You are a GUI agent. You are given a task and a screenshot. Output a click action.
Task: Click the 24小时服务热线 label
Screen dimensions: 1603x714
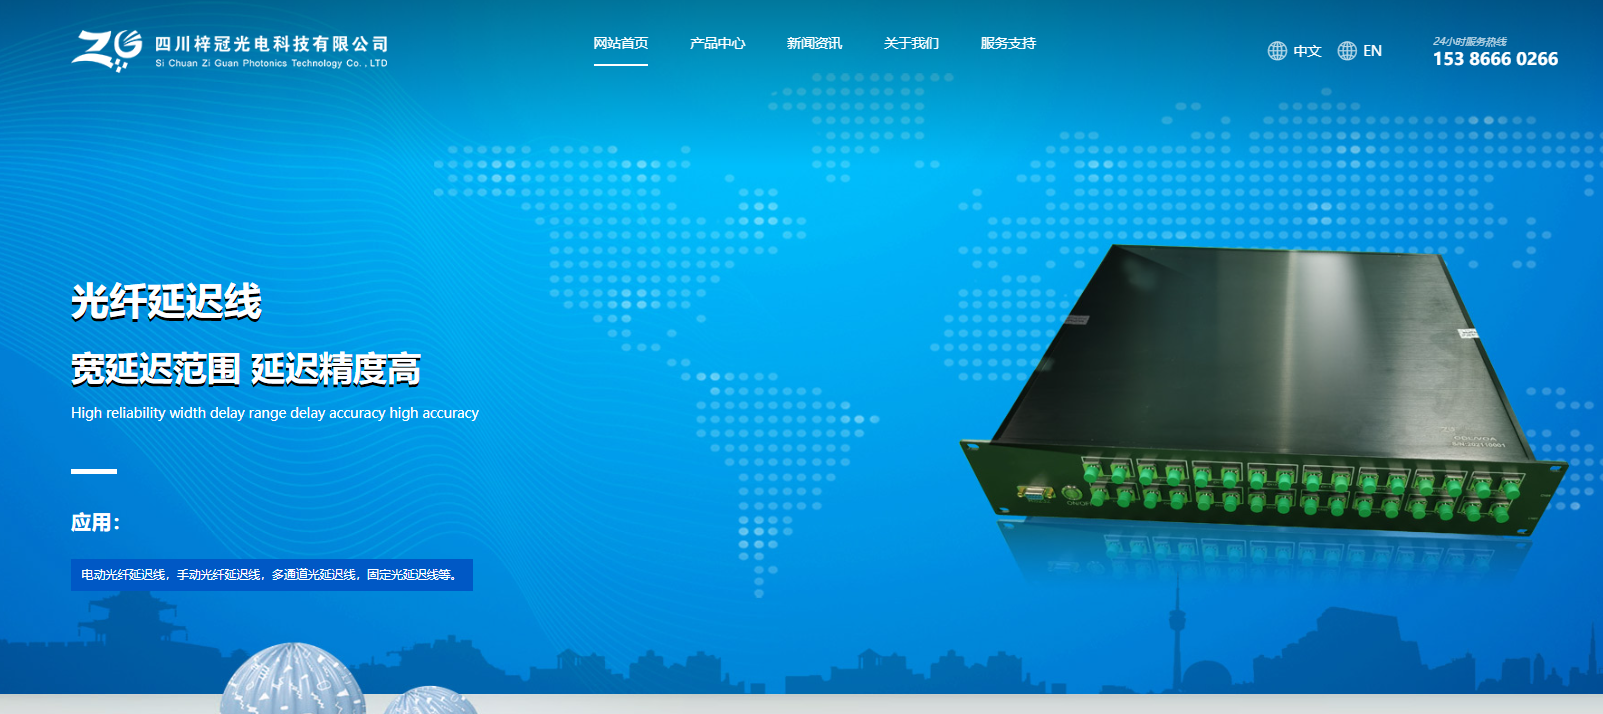[1469, 41]
